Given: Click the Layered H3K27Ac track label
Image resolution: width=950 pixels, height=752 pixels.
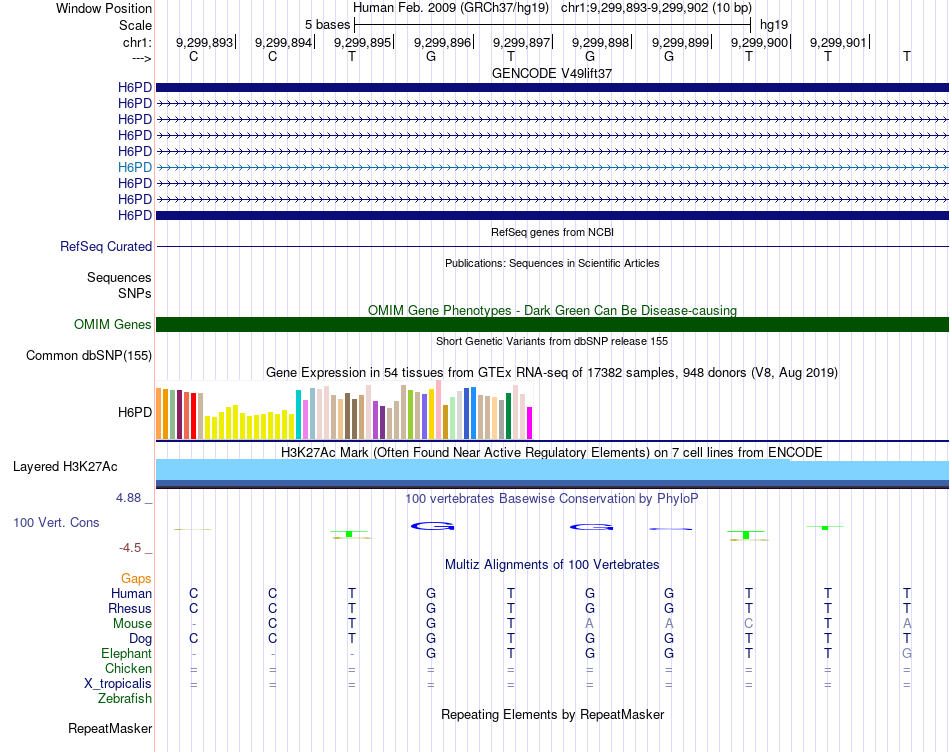Looking at the screenshot, I should click(x=65, y=467).
